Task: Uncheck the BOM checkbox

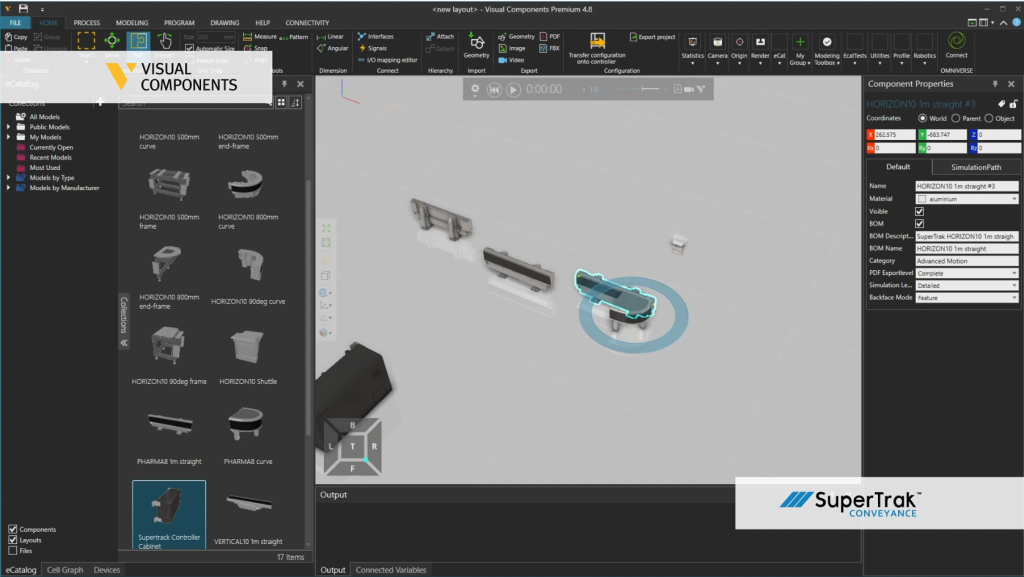Action: (x=920, y=224)
